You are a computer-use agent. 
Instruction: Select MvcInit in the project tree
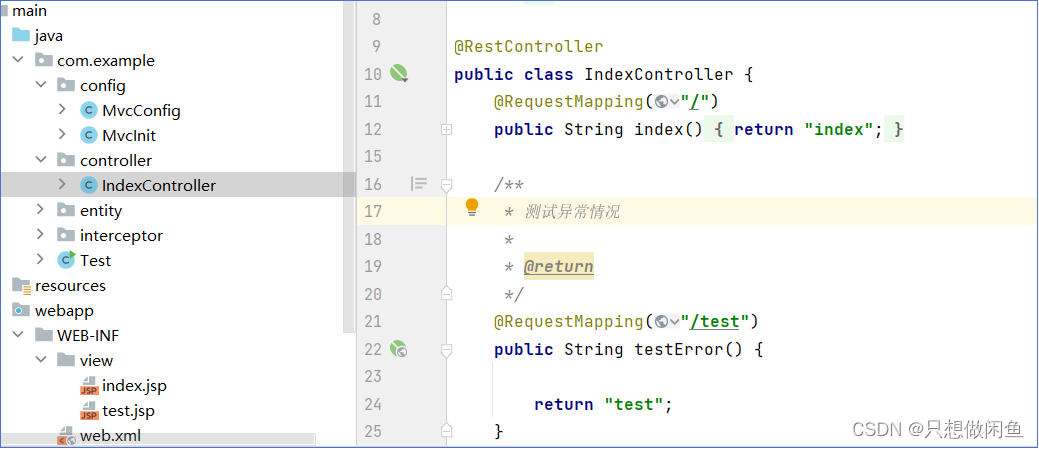128,135
